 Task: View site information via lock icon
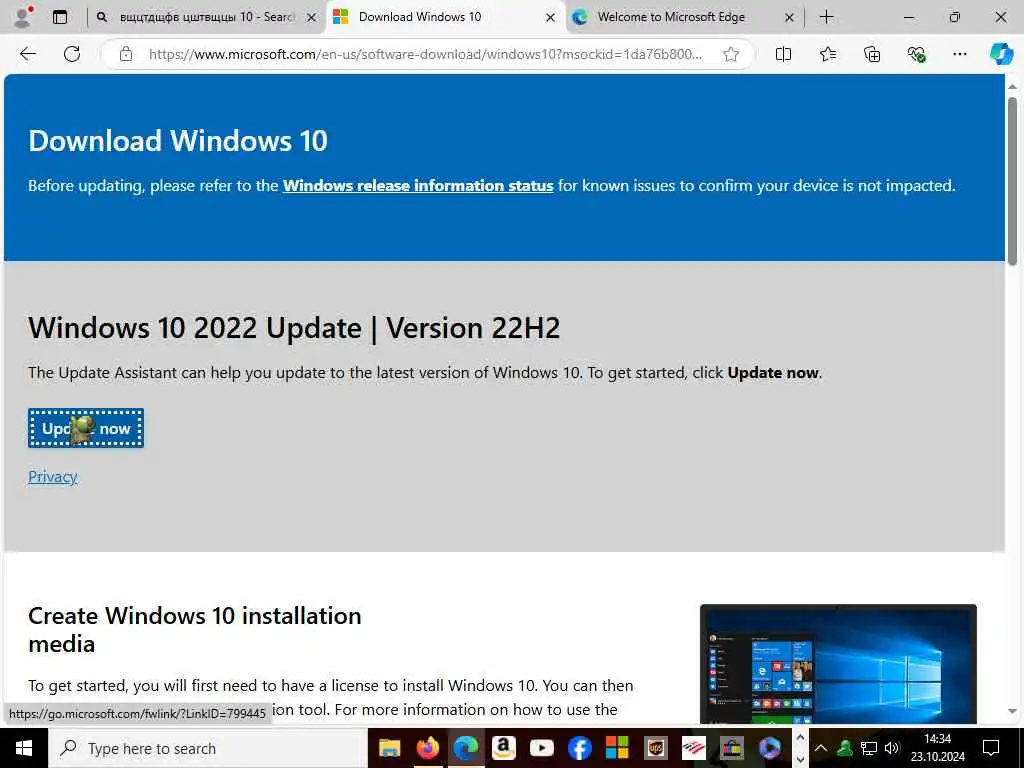125,54
